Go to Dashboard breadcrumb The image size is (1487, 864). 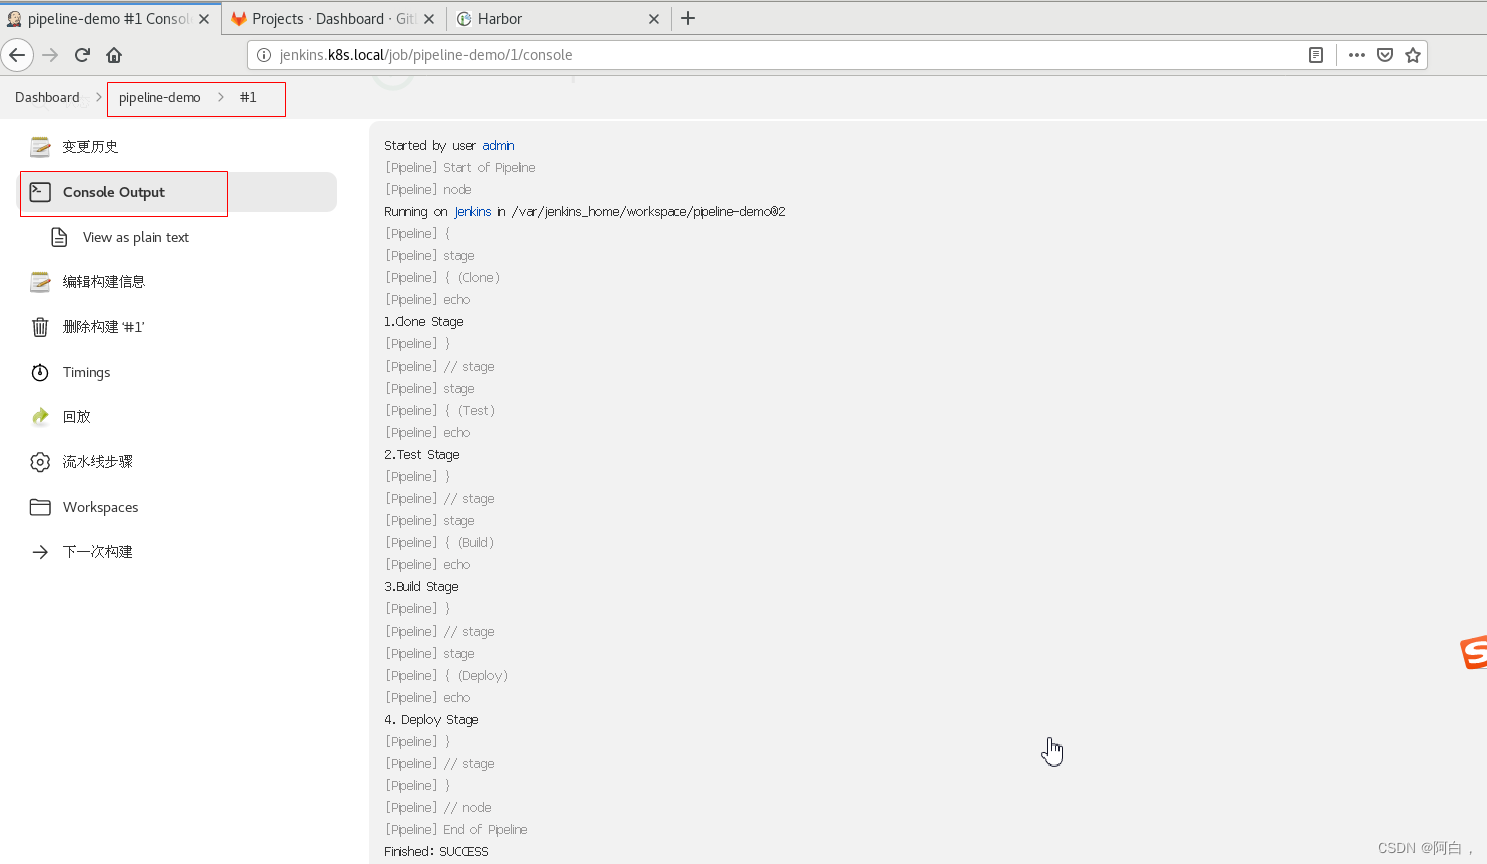click(47, 97)
